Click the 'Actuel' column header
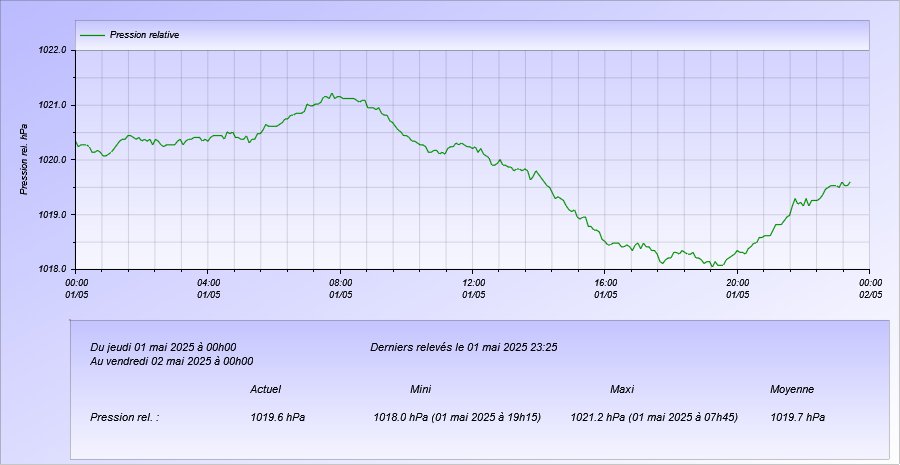The height and width of the screenshot is (465, 900). point(266,390)
